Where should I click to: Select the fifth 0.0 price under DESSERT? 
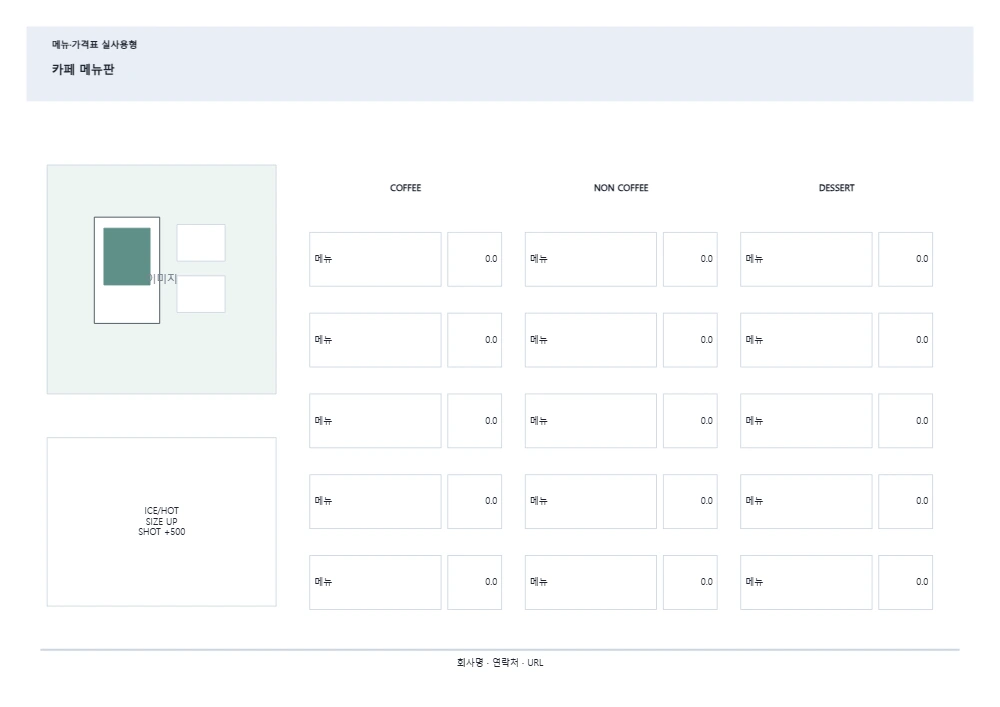(906, 582)
